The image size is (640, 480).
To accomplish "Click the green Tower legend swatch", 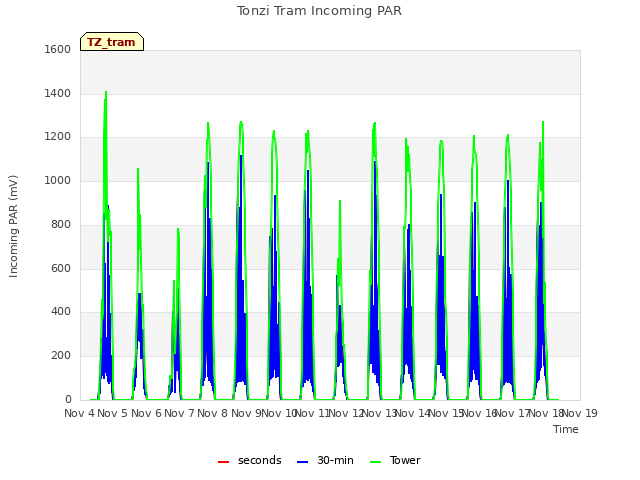I will [375, 462].
